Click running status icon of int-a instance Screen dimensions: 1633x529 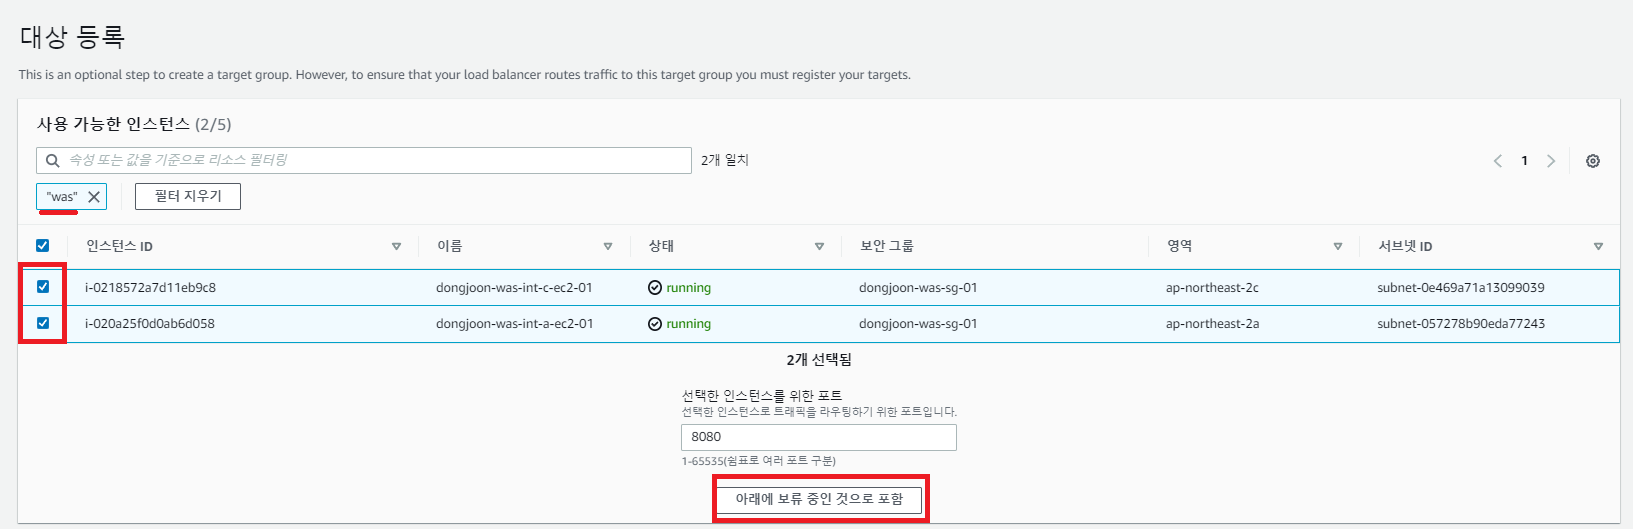pos(655,324)
